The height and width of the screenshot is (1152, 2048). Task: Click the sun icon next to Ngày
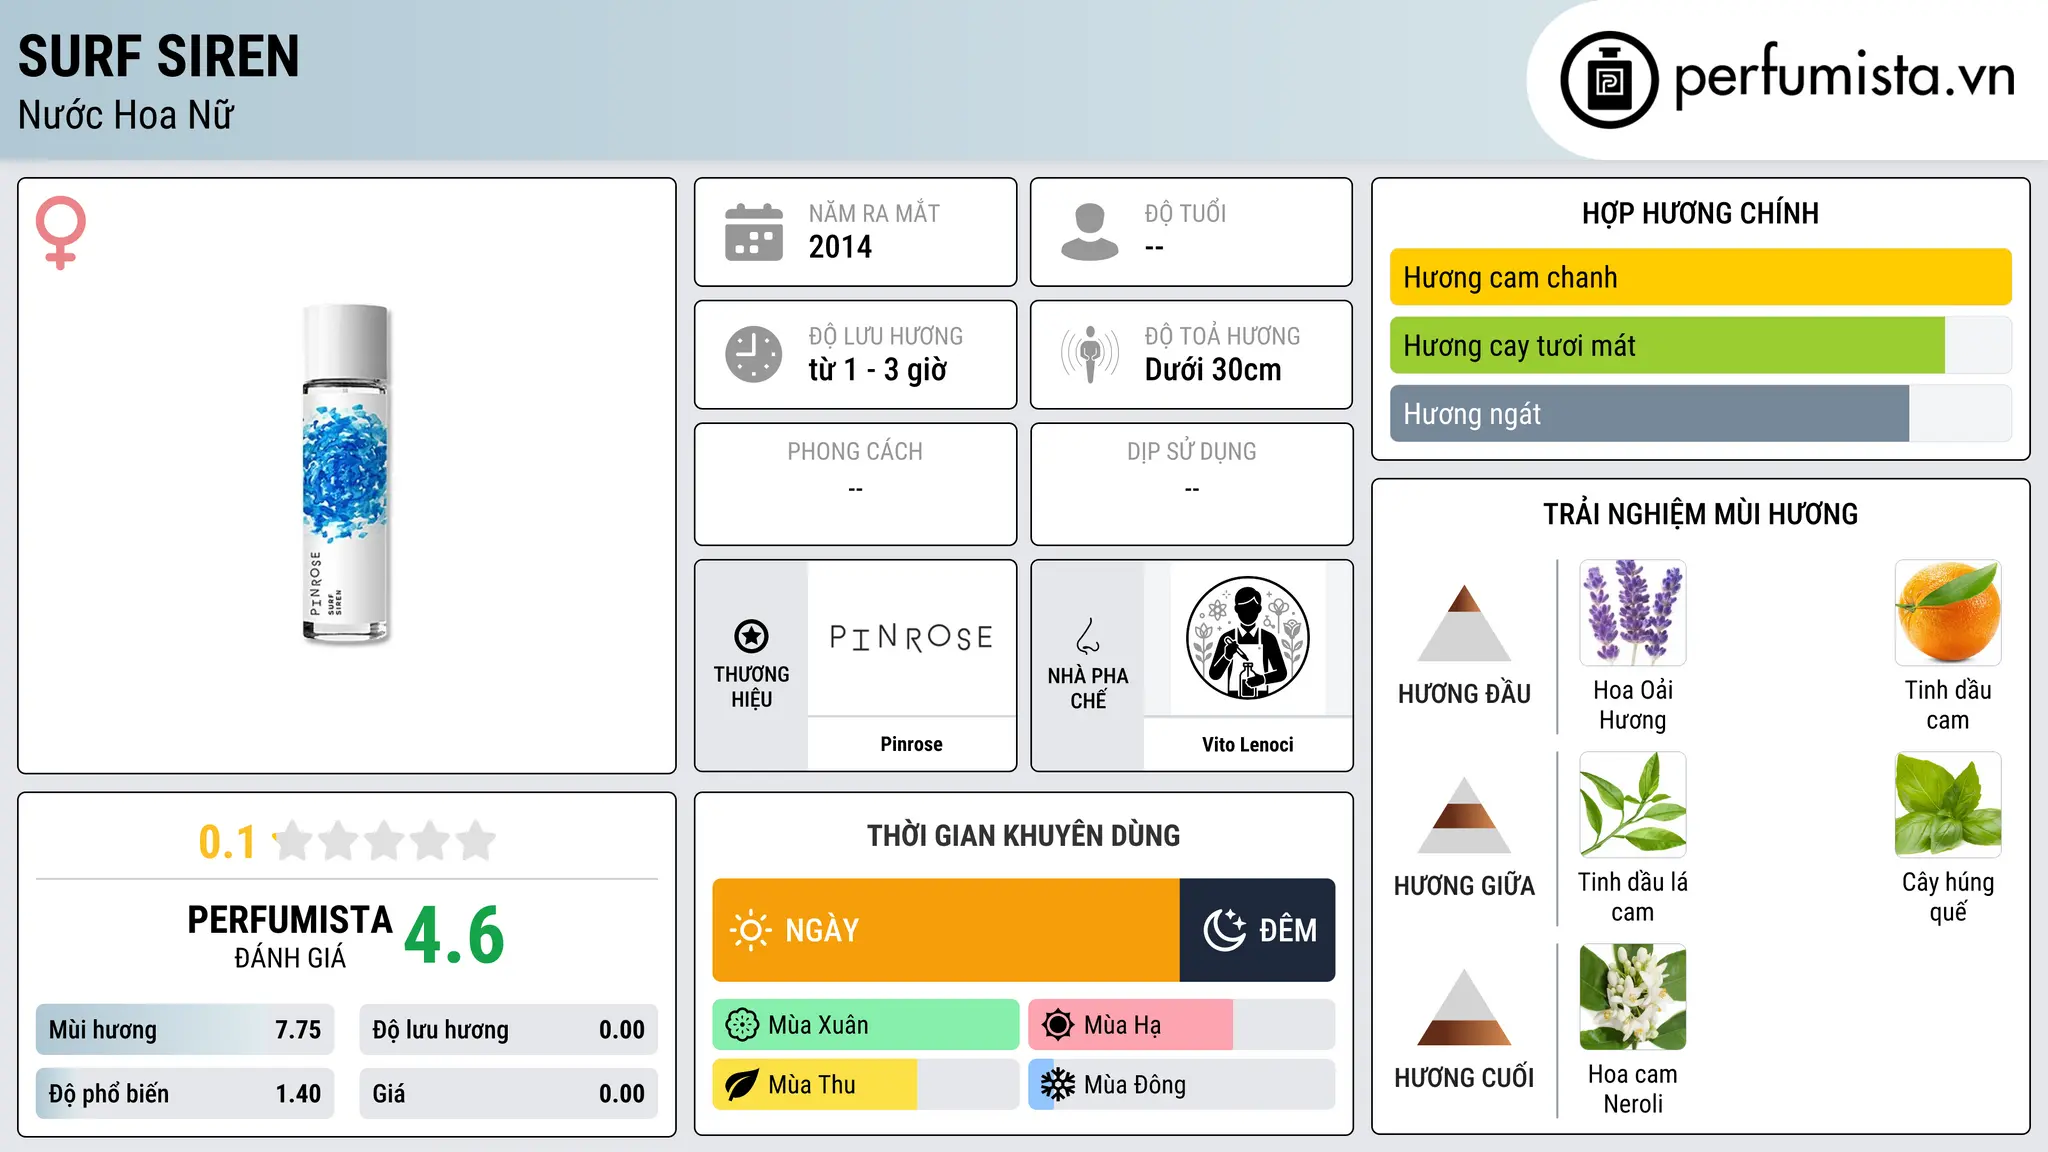[x=750, y=930]
